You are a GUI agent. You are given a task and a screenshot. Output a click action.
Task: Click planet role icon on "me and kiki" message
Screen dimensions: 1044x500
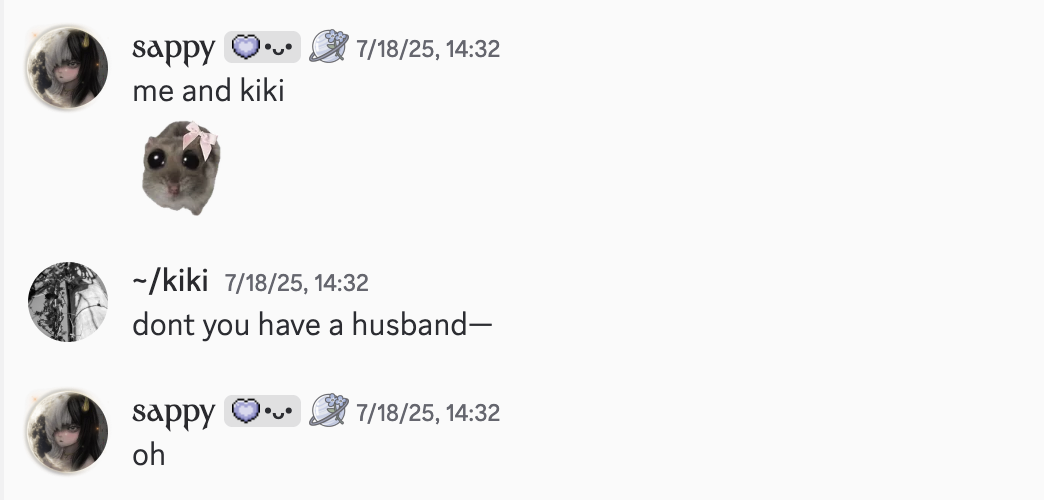point(328,47)
